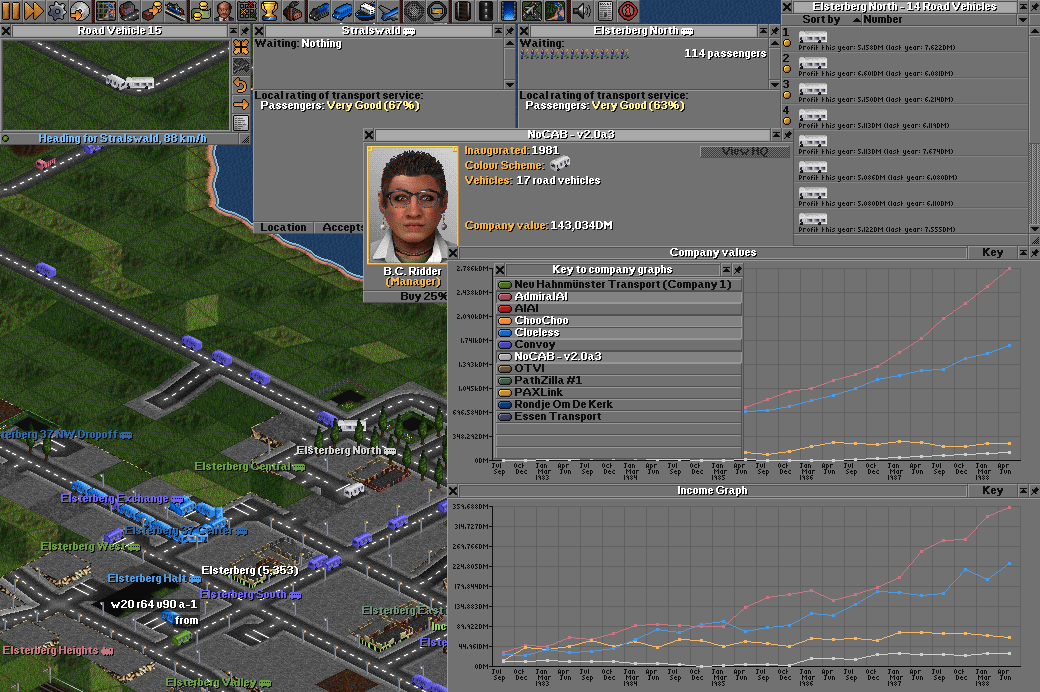
Task: Toggle AdmiralAI in company graph key
Action: pyautogui.click(x=619, y=297)
